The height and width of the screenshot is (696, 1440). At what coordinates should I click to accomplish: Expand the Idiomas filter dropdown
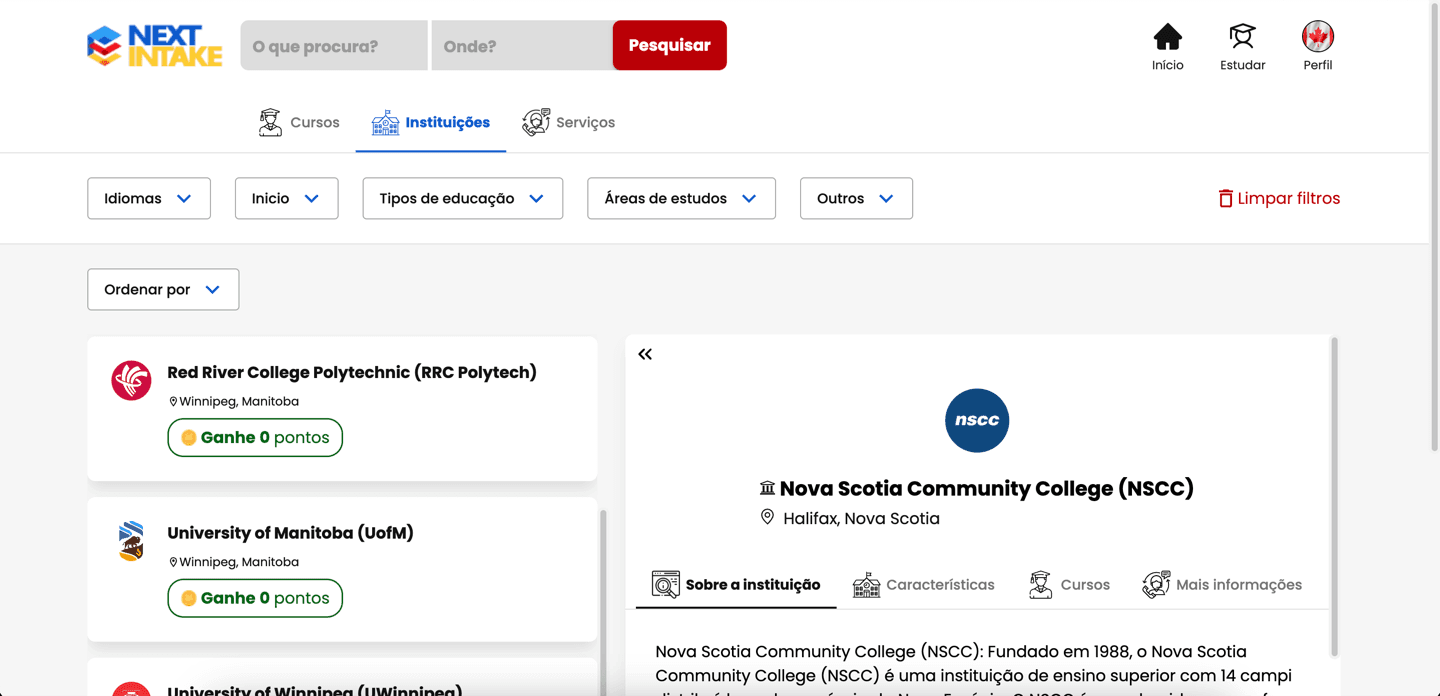[149, 198]
